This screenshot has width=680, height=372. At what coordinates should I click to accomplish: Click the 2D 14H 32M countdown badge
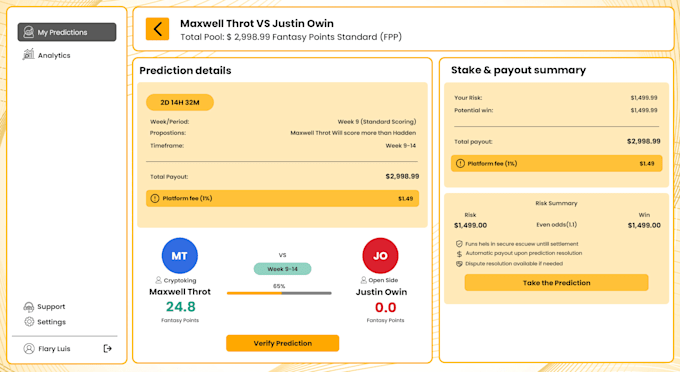pyautogui.click(x=180, y=102)
